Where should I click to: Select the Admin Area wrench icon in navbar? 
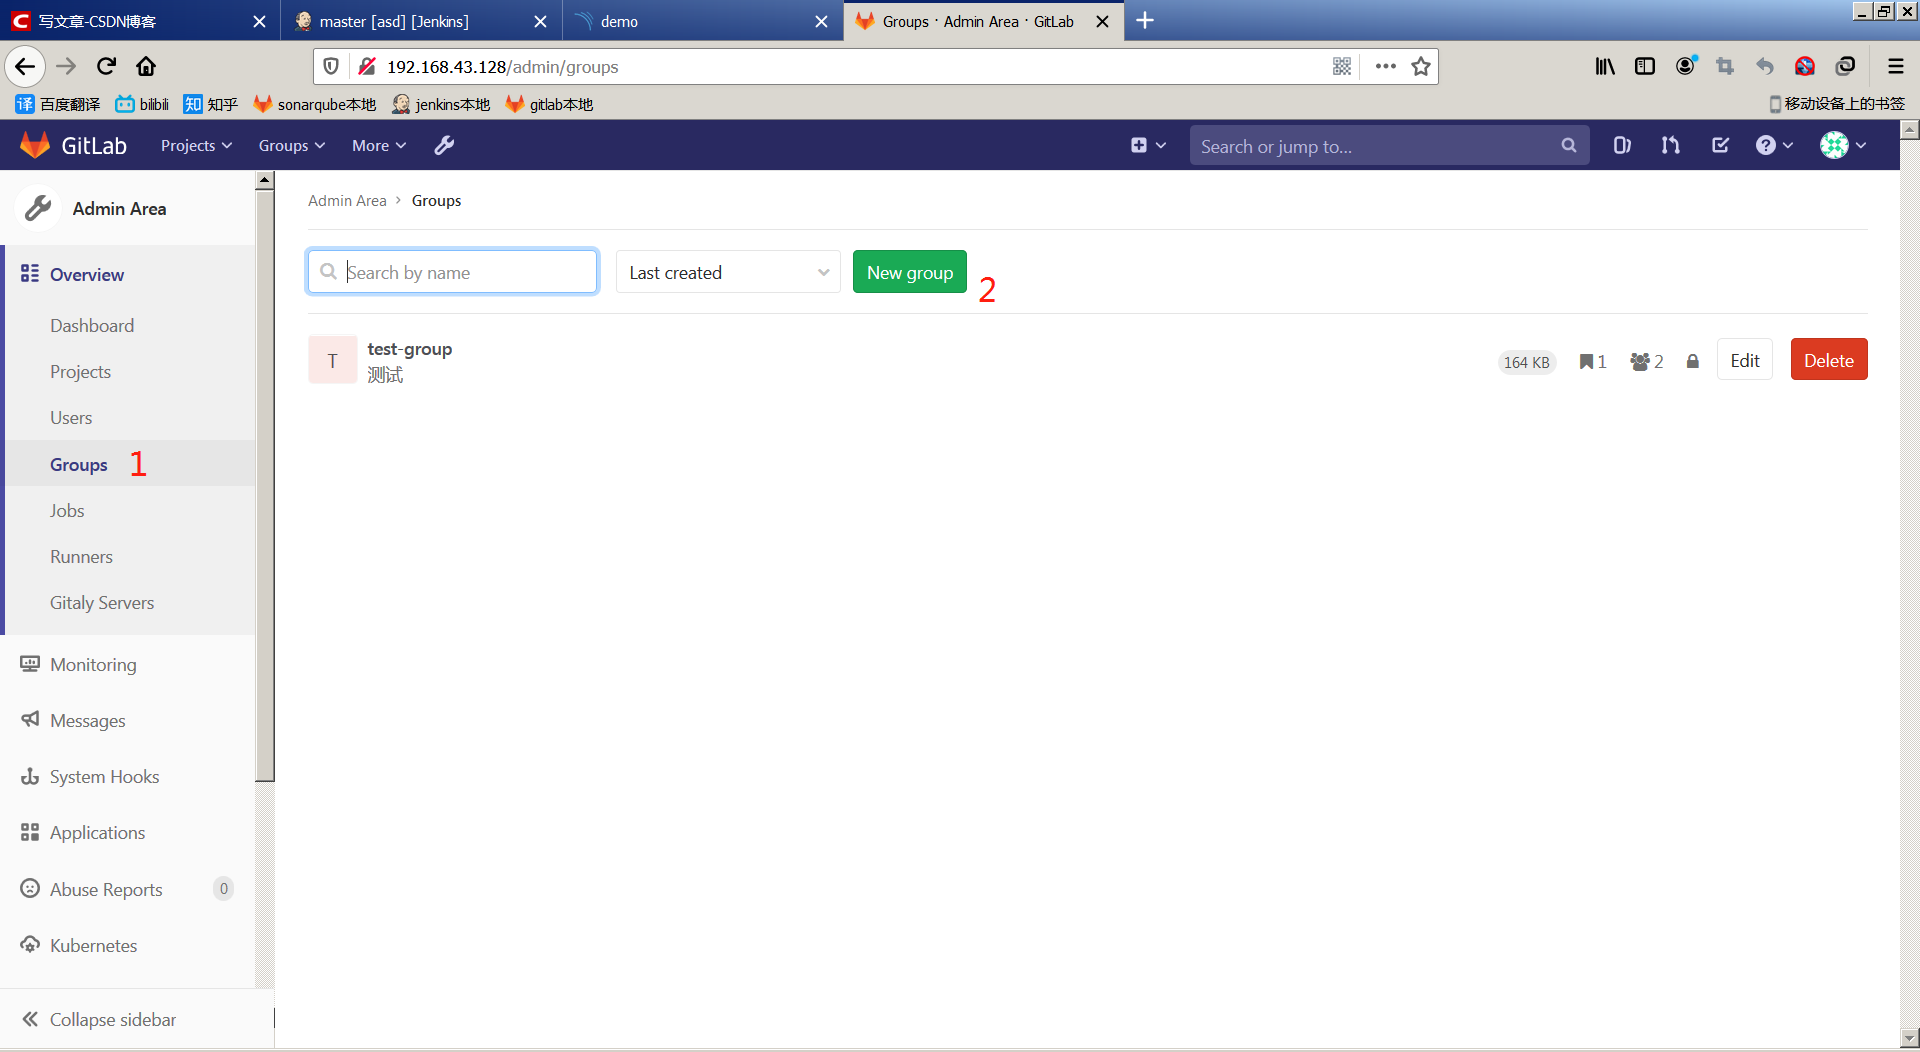point(444,145)
